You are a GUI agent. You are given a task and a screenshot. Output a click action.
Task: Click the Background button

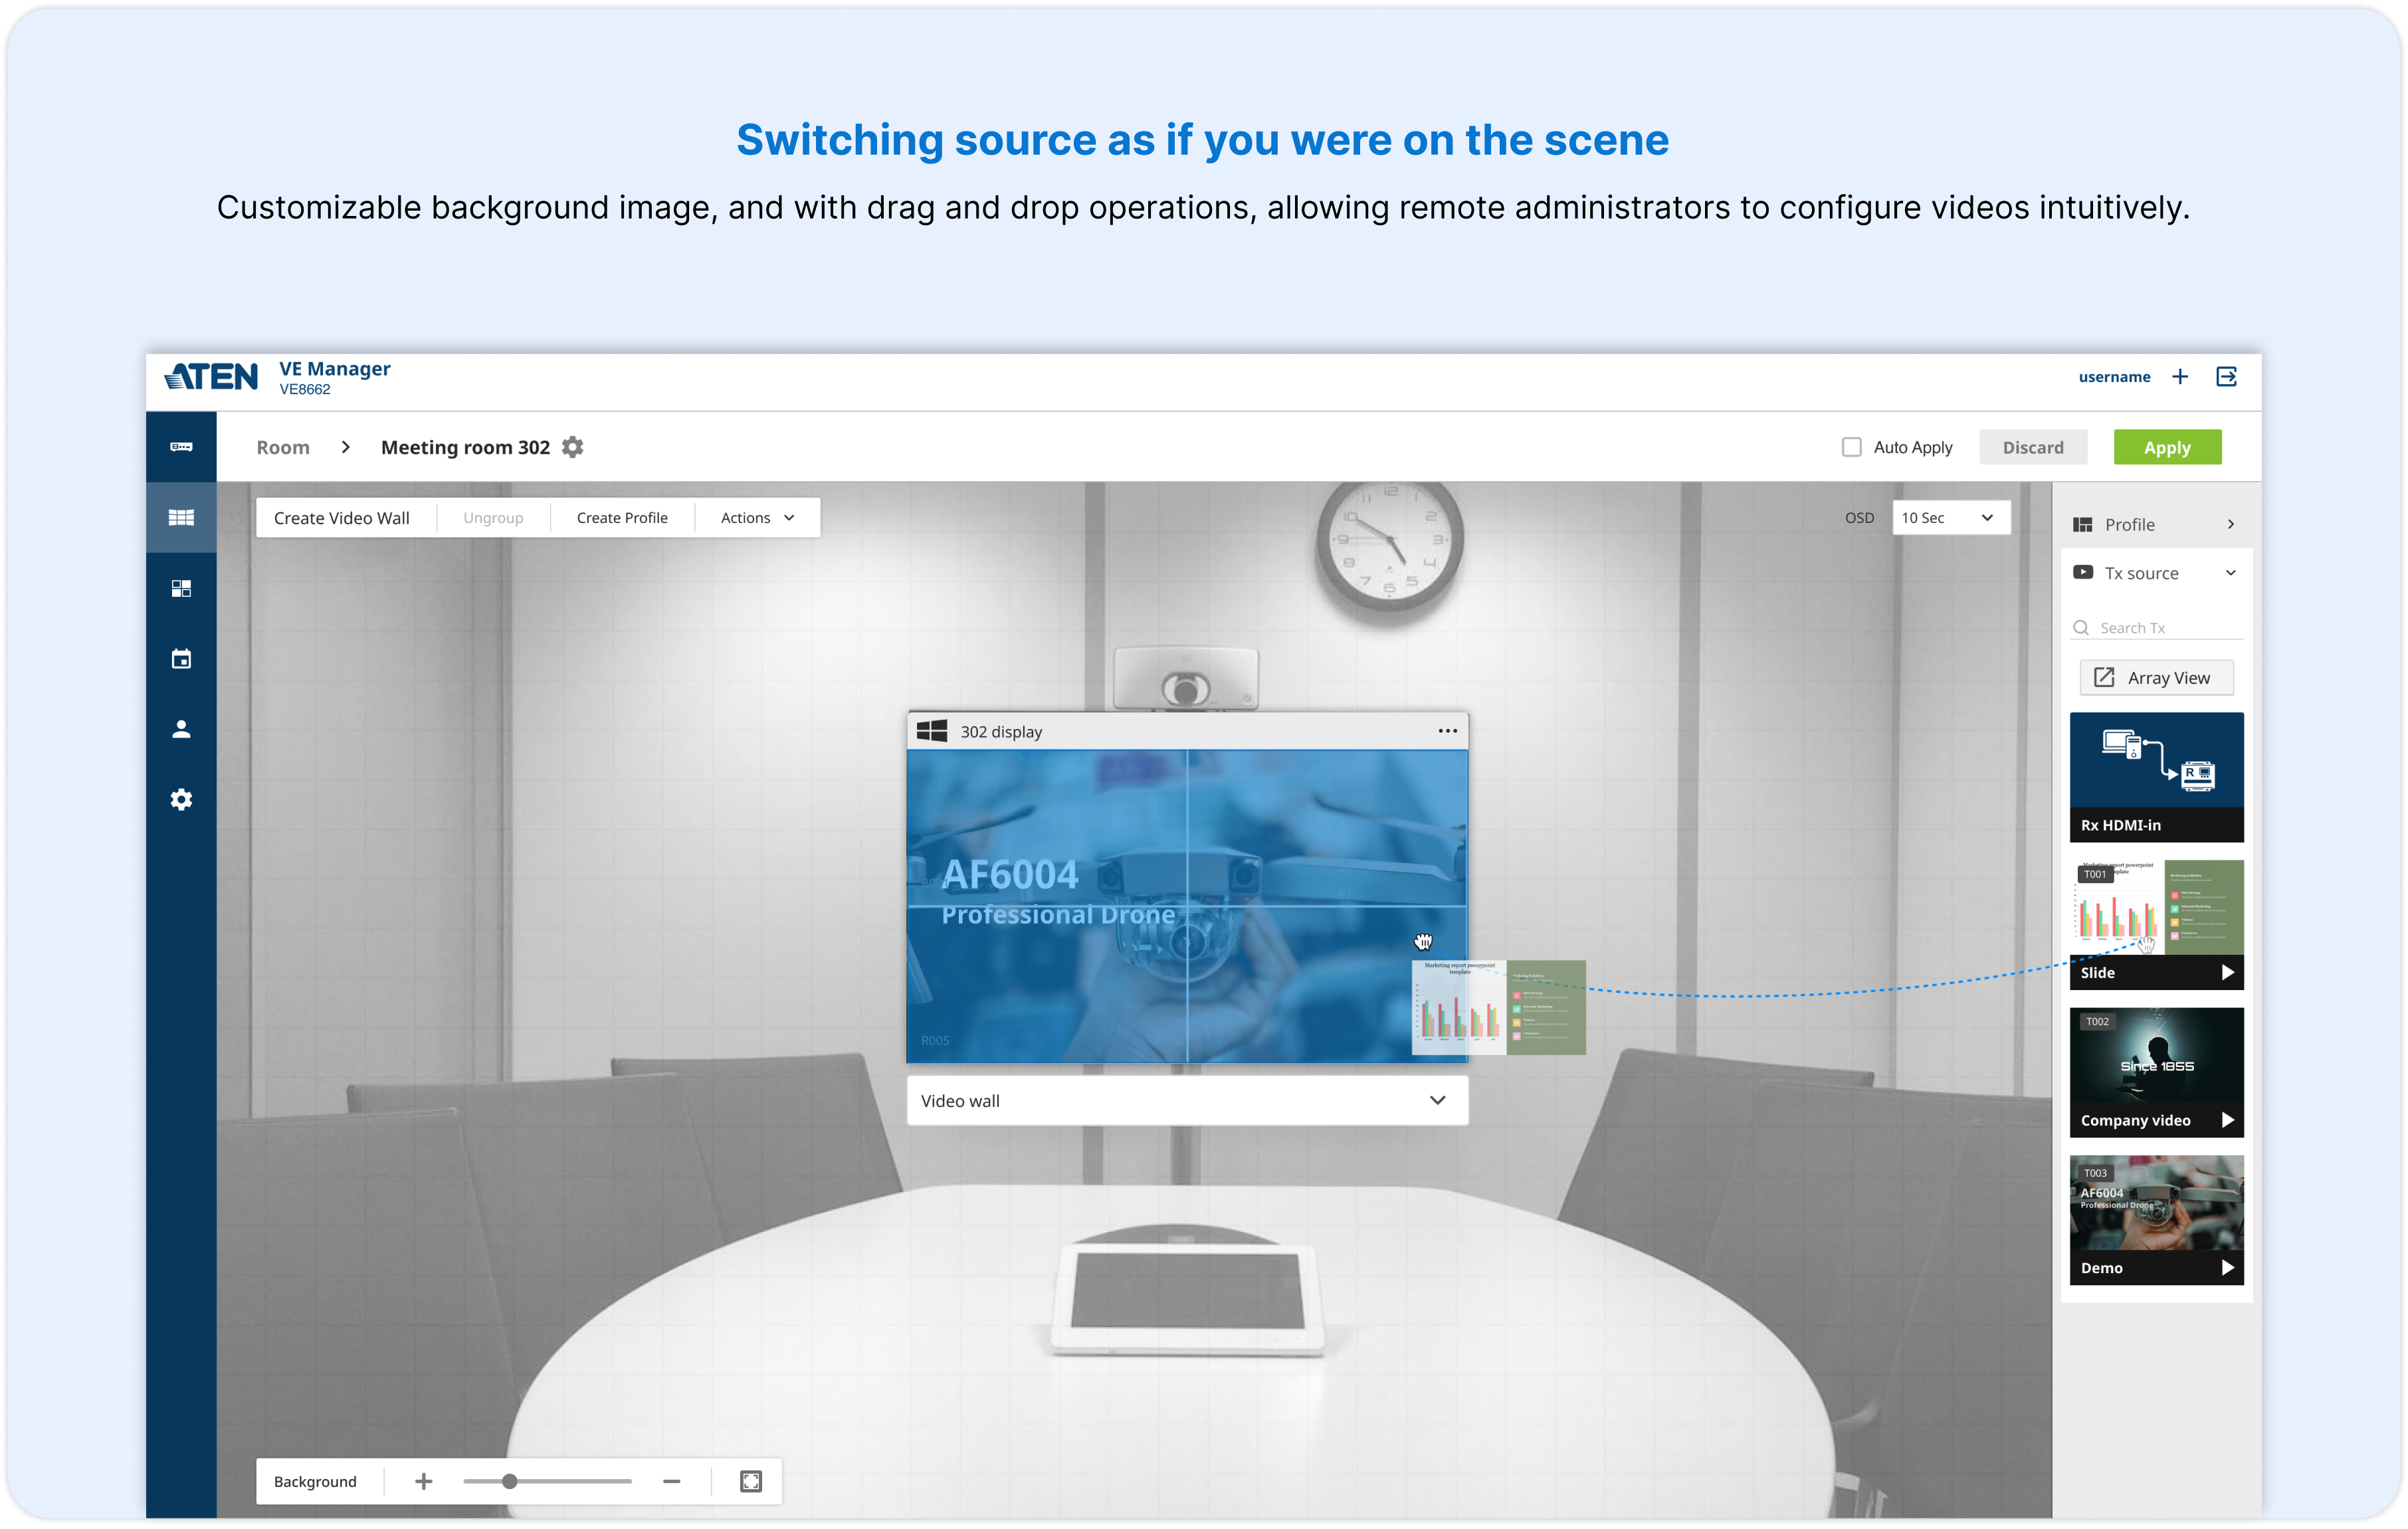[315, 1481]
